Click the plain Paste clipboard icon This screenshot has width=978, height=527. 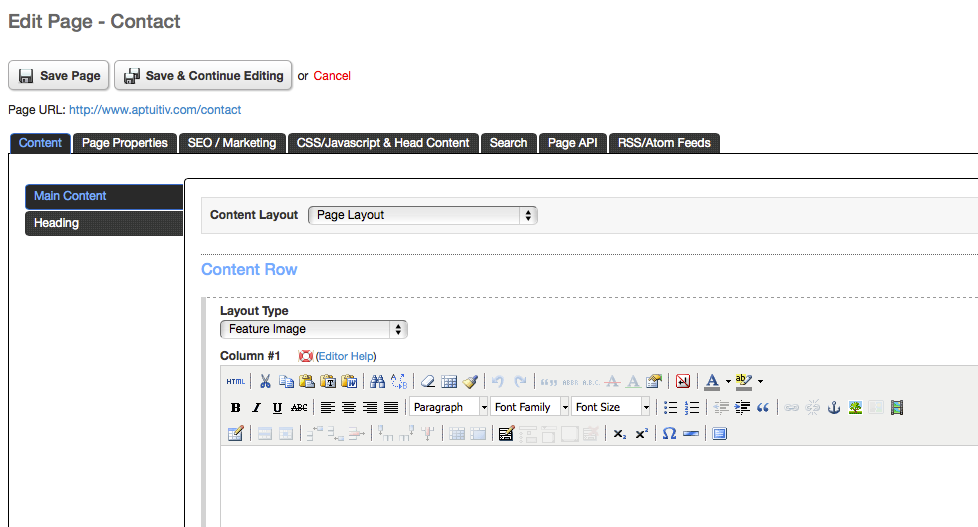[307, 381]
